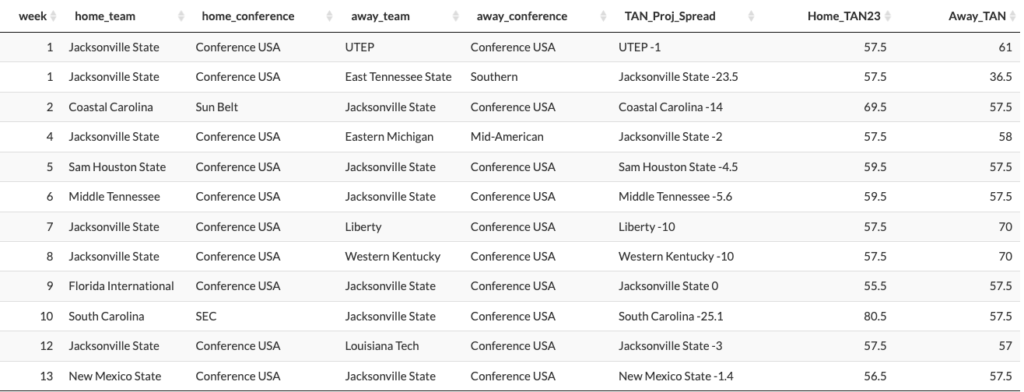Click the New Mexico State home team cell
Image resolution: width=1024 pixels, height=392 pixels.
[115, 376]
